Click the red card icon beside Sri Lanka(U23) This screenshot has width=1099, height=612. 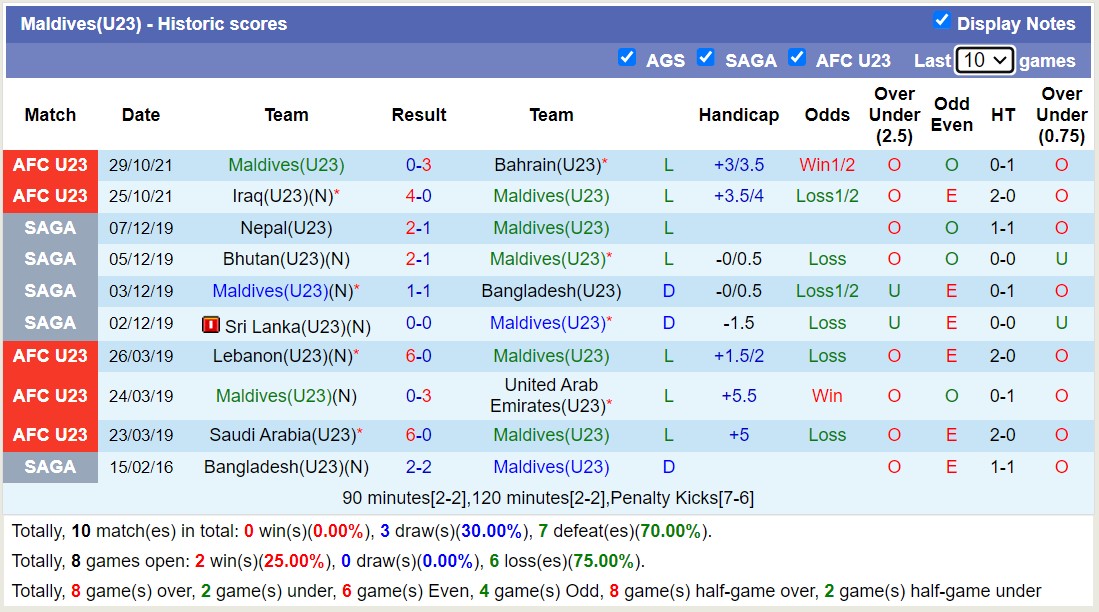(211, 325)
